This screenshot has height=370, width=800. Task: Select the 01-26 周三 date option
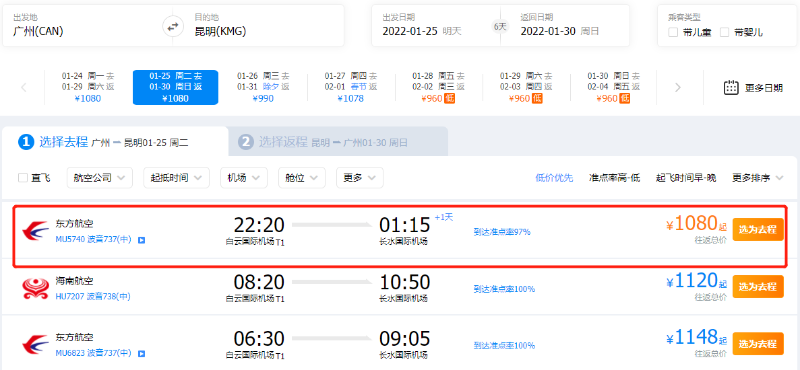[x=263, y=87]
